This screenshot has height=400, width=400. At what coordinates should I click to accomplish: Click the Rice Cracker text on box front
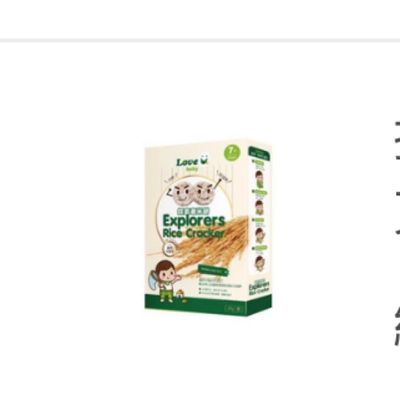(x=193, y=233)
